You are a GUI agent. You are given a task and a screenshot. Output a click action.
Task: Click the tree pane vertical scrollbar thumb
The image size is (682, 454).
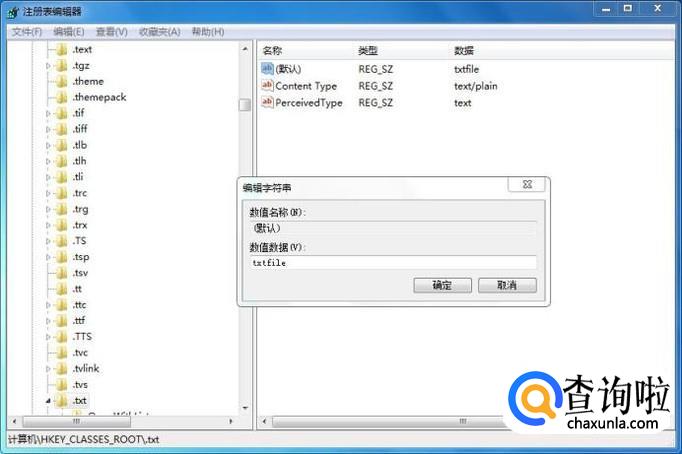(x=244, y=104)
